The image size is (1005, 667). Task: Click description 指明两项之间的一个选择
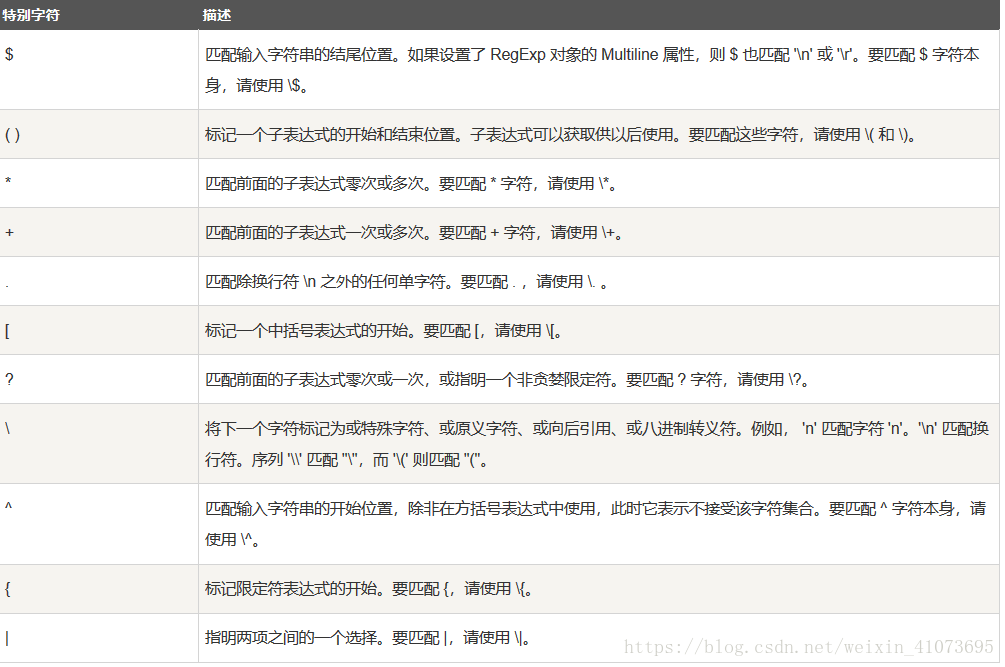[599, 638]
